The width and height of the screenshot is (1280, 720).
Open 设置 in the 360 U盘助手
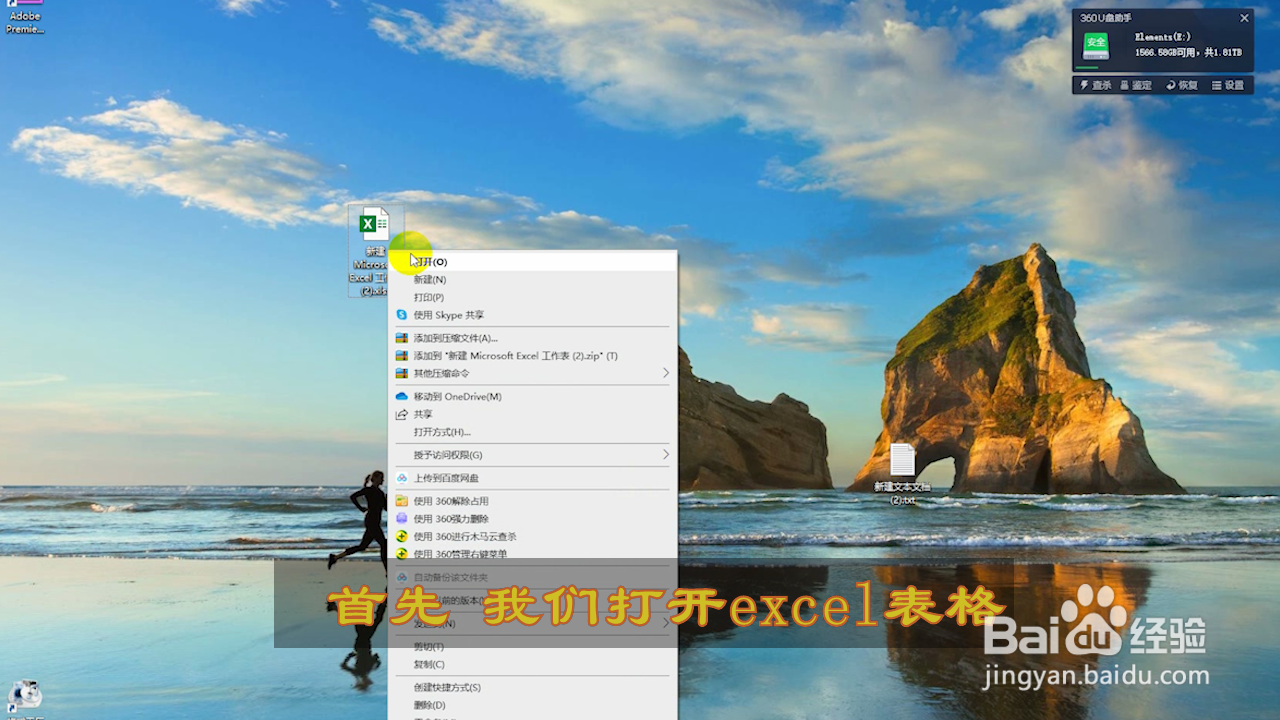(1228, 85)
